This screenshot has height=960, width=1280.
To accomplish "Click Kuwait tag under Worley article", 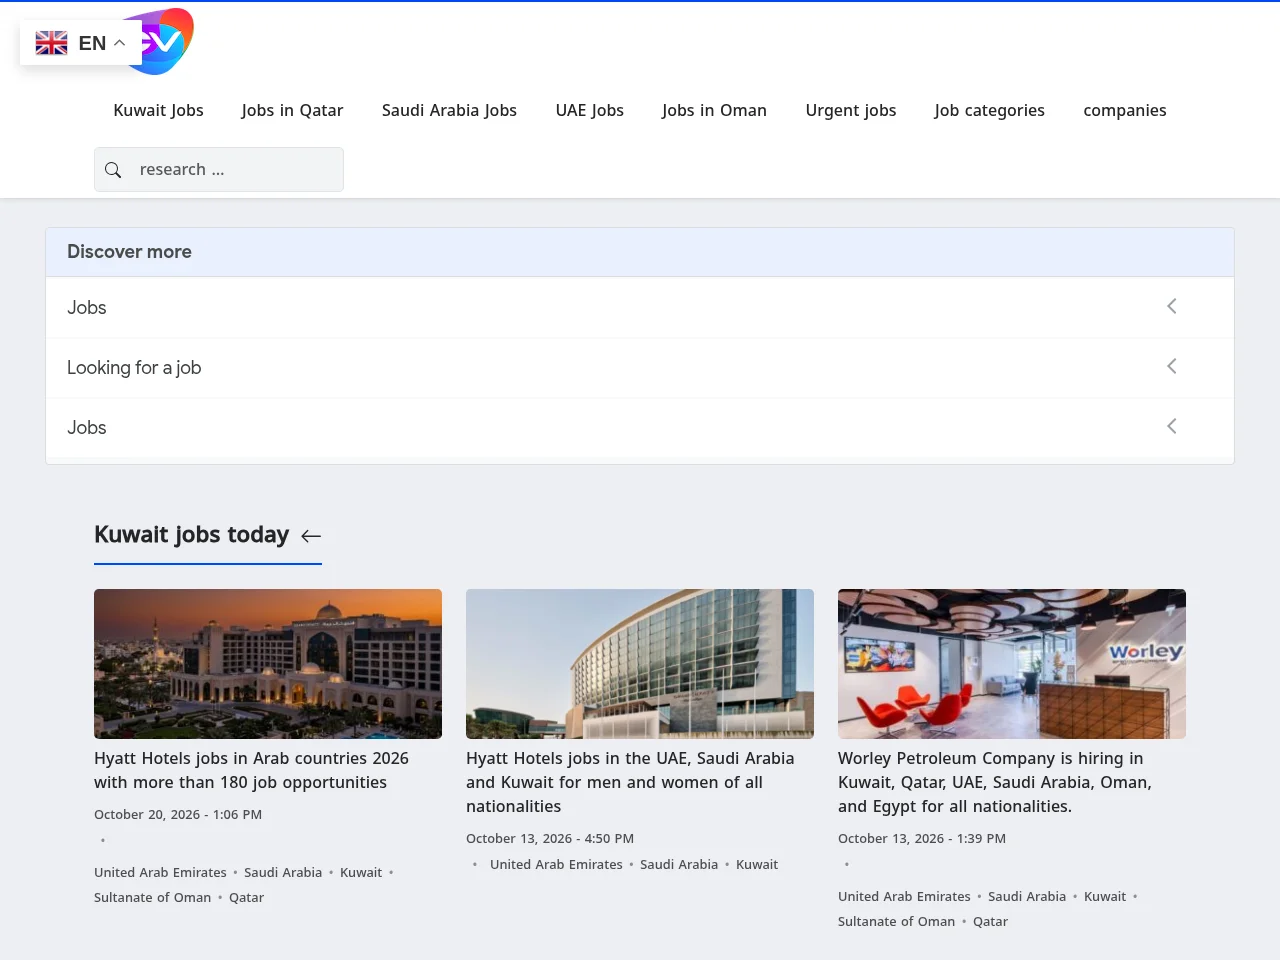I will tap(1105, 897).
